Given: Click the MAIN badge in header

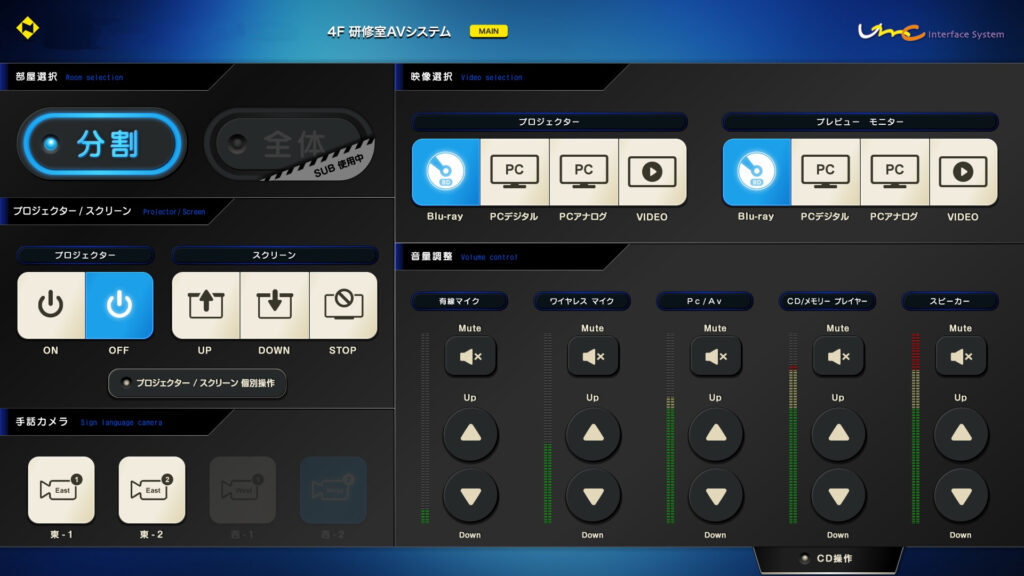Looking at the screenshot, I should (489, 31).
